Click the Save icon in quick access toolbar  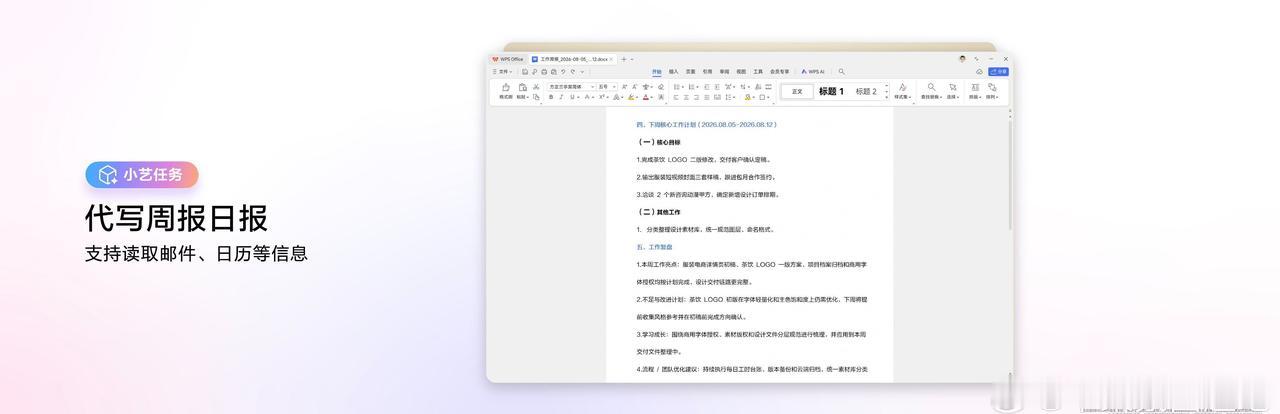[x=525, y=72]
